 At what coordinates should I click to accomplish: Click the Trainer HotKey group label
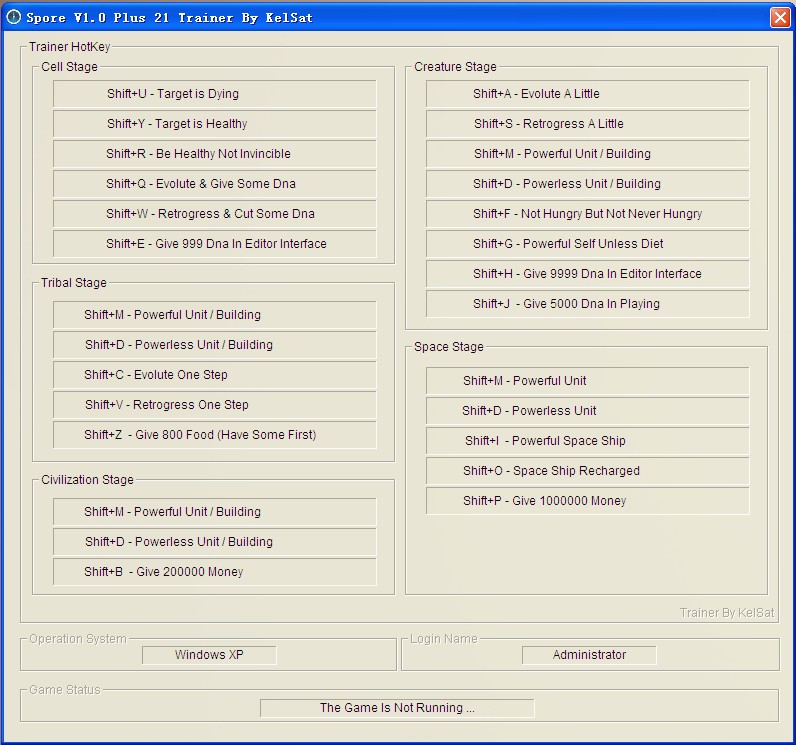click(x=70, y=47)
